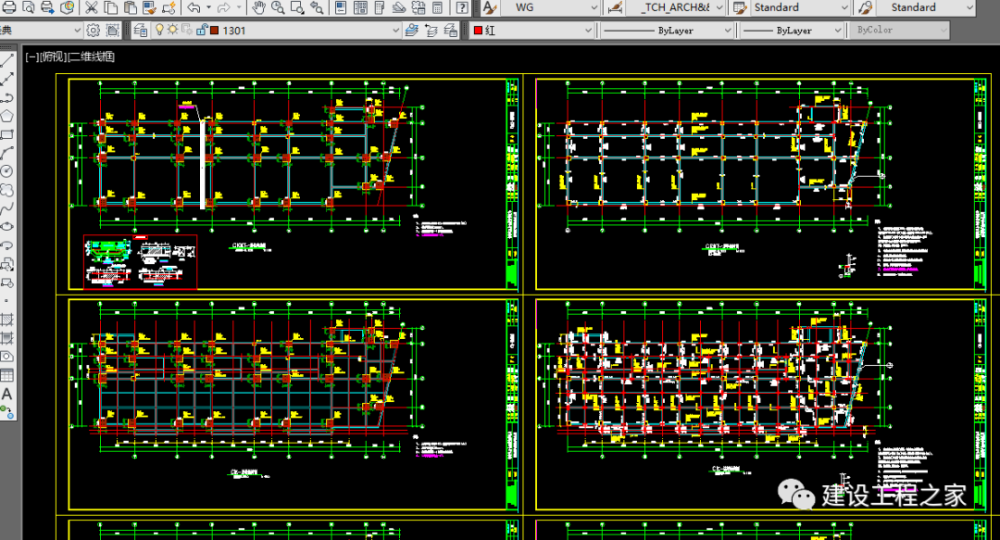1000x540 pixels.
Task: Select the Rectangle tool
Action: 7,135
